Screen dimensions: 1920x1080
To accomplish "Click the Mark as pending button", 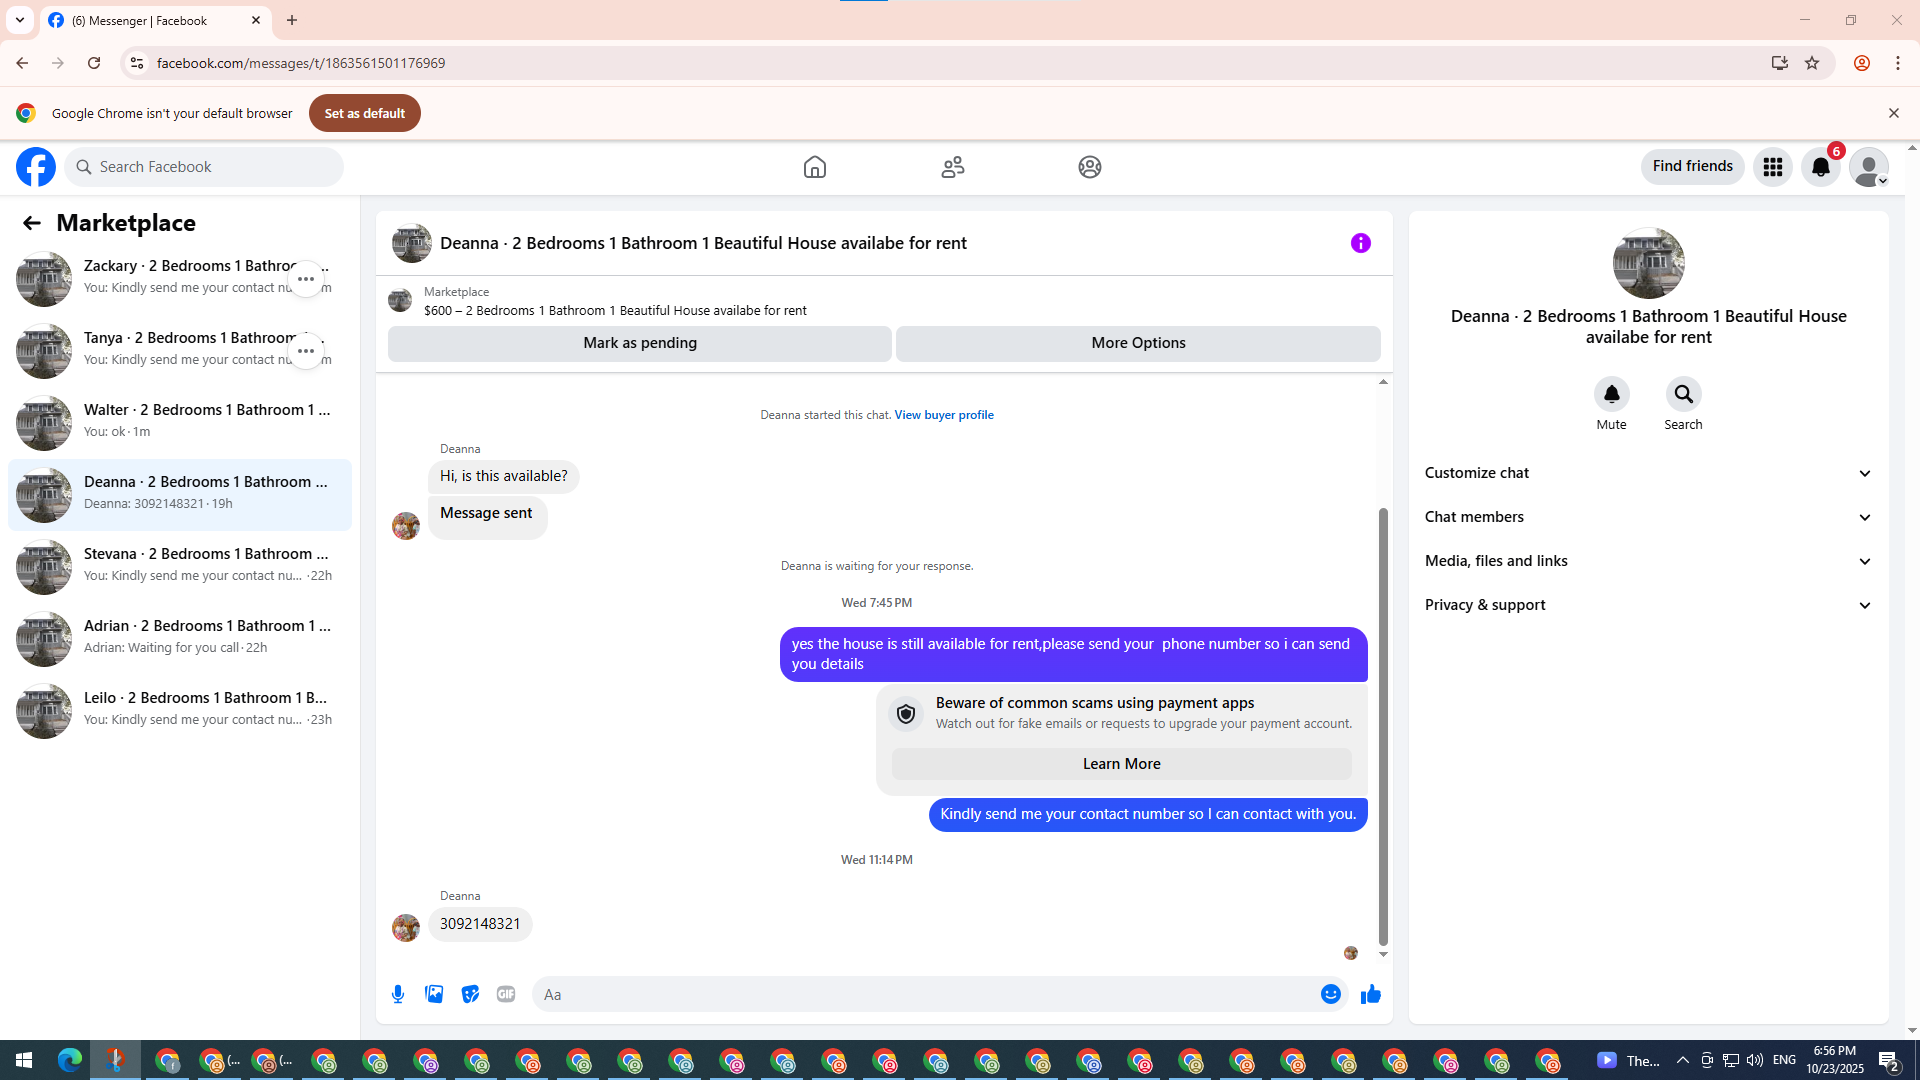I will 639,343.
